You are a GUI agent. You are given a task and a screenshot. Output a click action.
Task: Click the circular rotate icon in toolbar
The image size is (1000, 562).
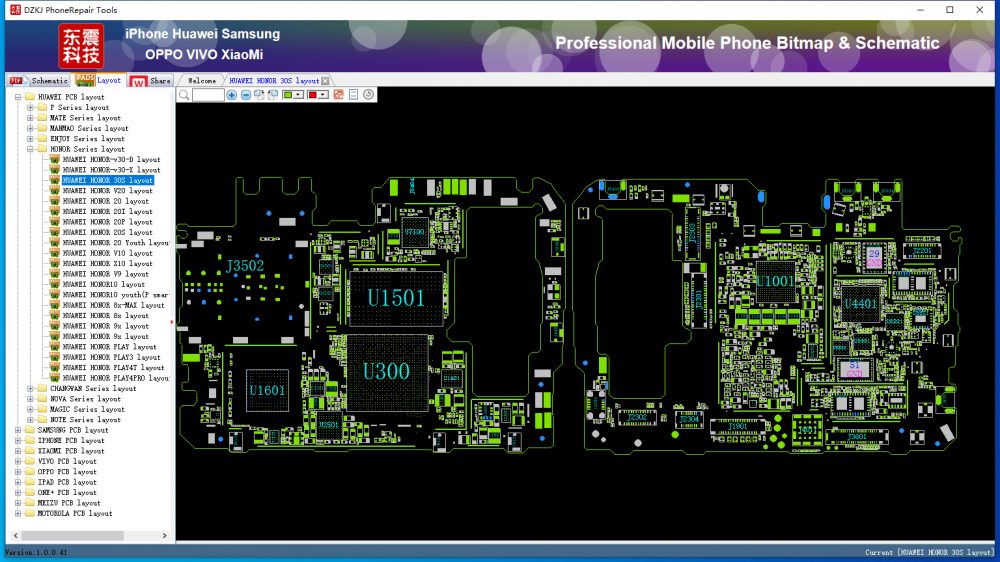point(369,95)
